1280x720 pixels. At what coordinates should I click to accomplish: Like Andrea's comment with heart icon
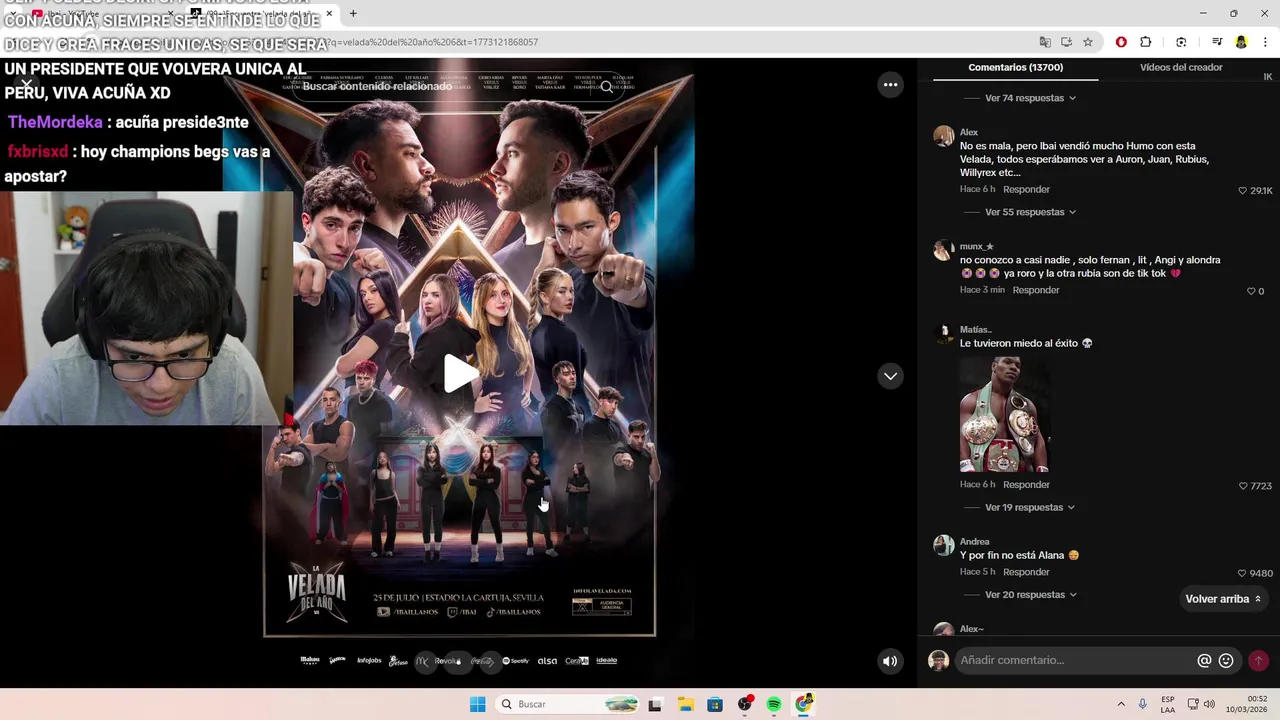tap(1243, 573)
